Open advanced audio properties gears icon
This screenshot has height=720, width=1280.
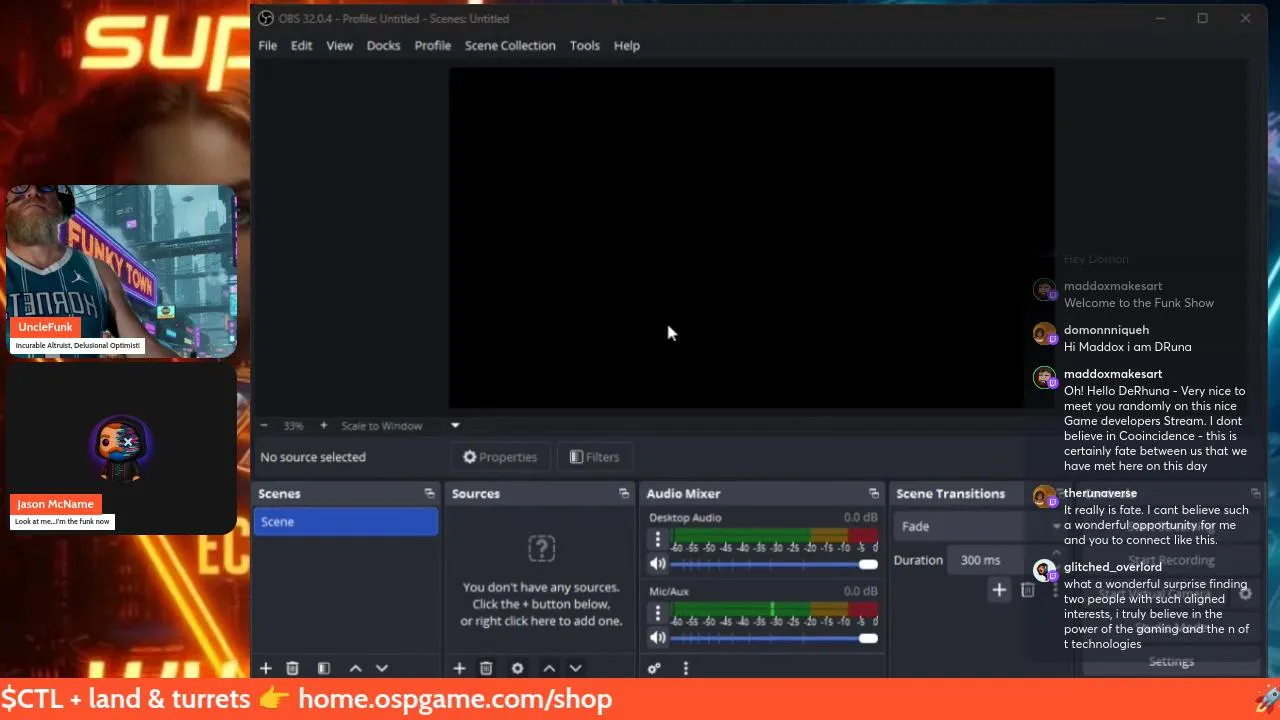[x=654, y=668]
